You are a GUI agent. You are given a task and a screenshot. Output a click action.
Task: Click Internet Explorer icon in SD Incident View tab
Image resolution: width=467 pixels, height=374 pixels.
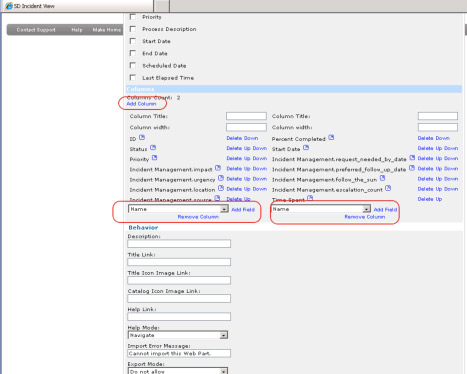click(x=9, y=6)
